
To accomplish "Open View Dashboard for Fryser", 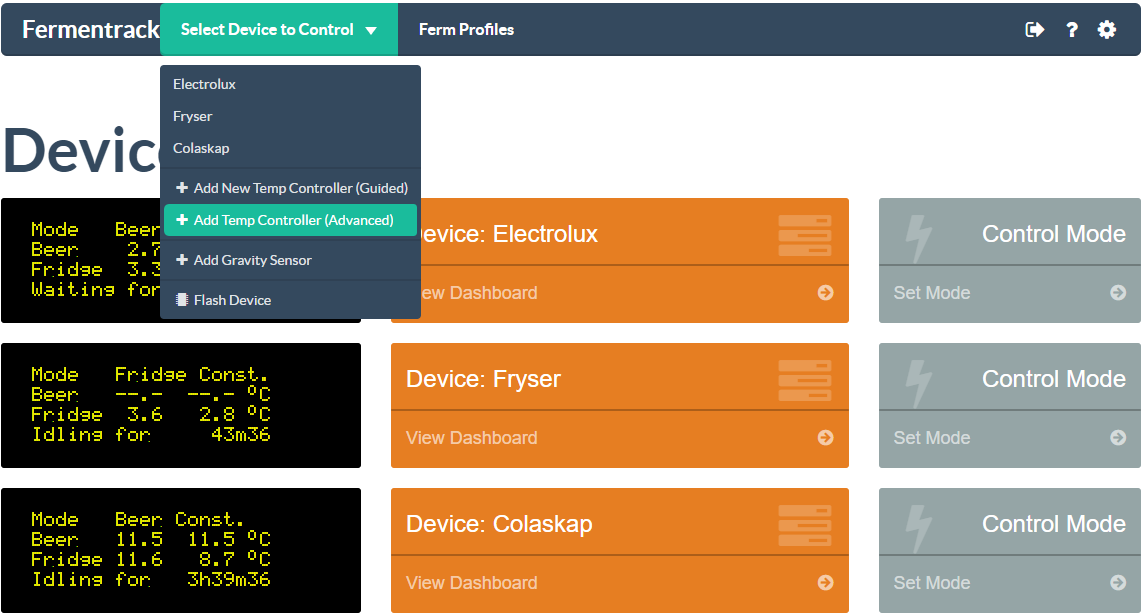I will pyautogui.click(x=620, y=438).
